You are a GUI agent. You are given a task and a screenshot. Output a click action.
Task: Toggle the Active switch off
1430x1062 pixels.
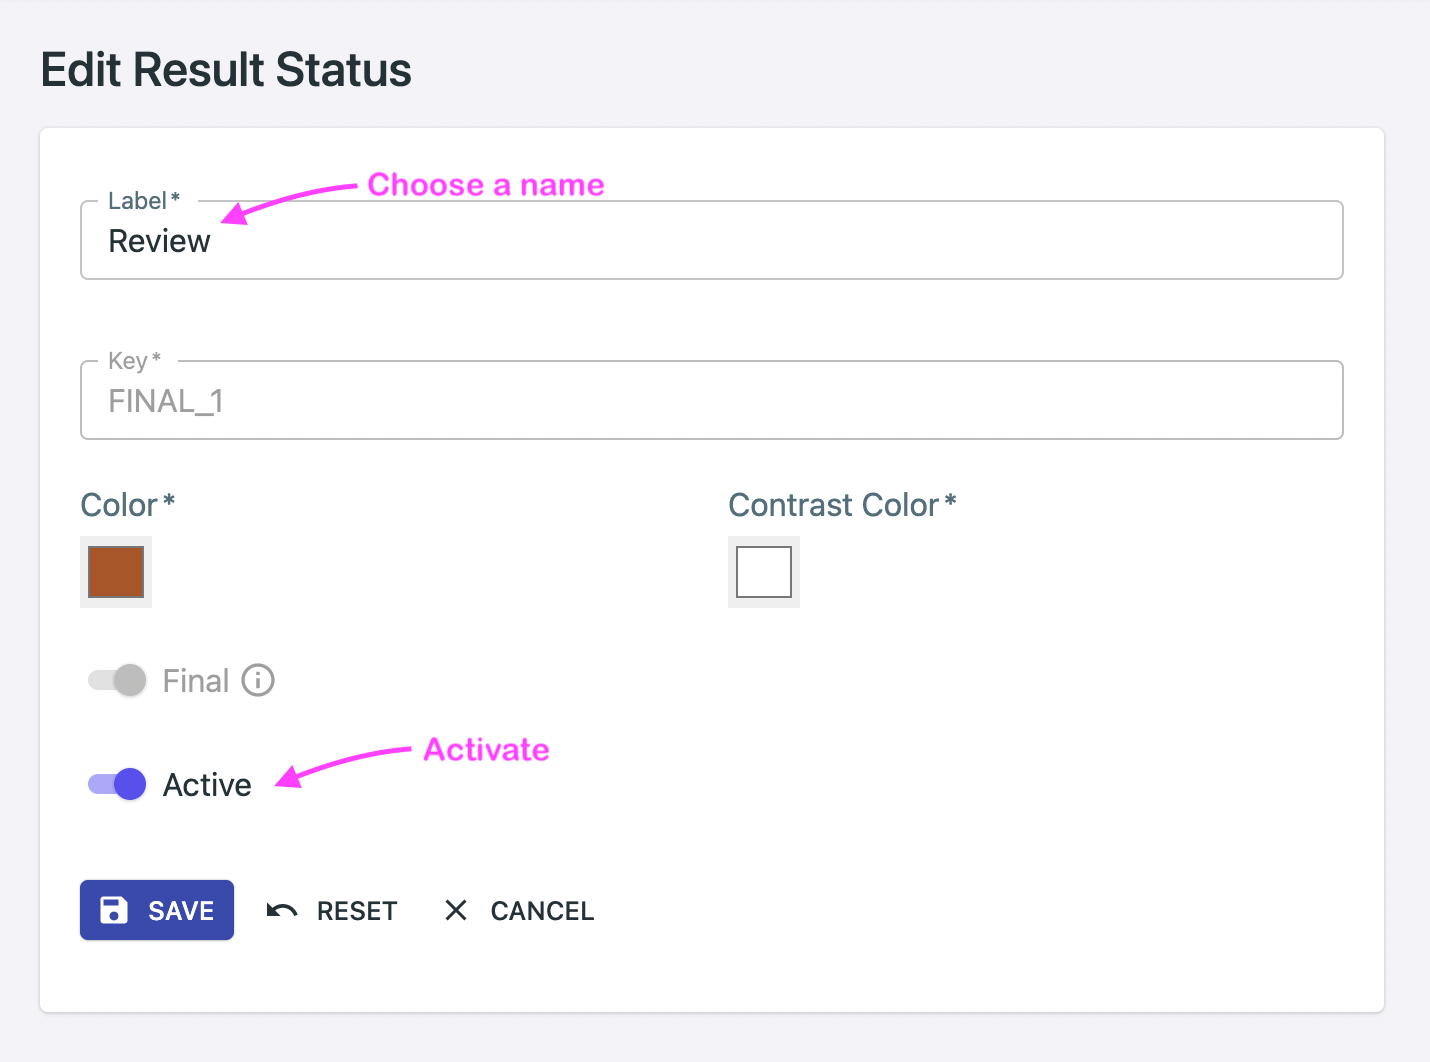tap(117, 784)
